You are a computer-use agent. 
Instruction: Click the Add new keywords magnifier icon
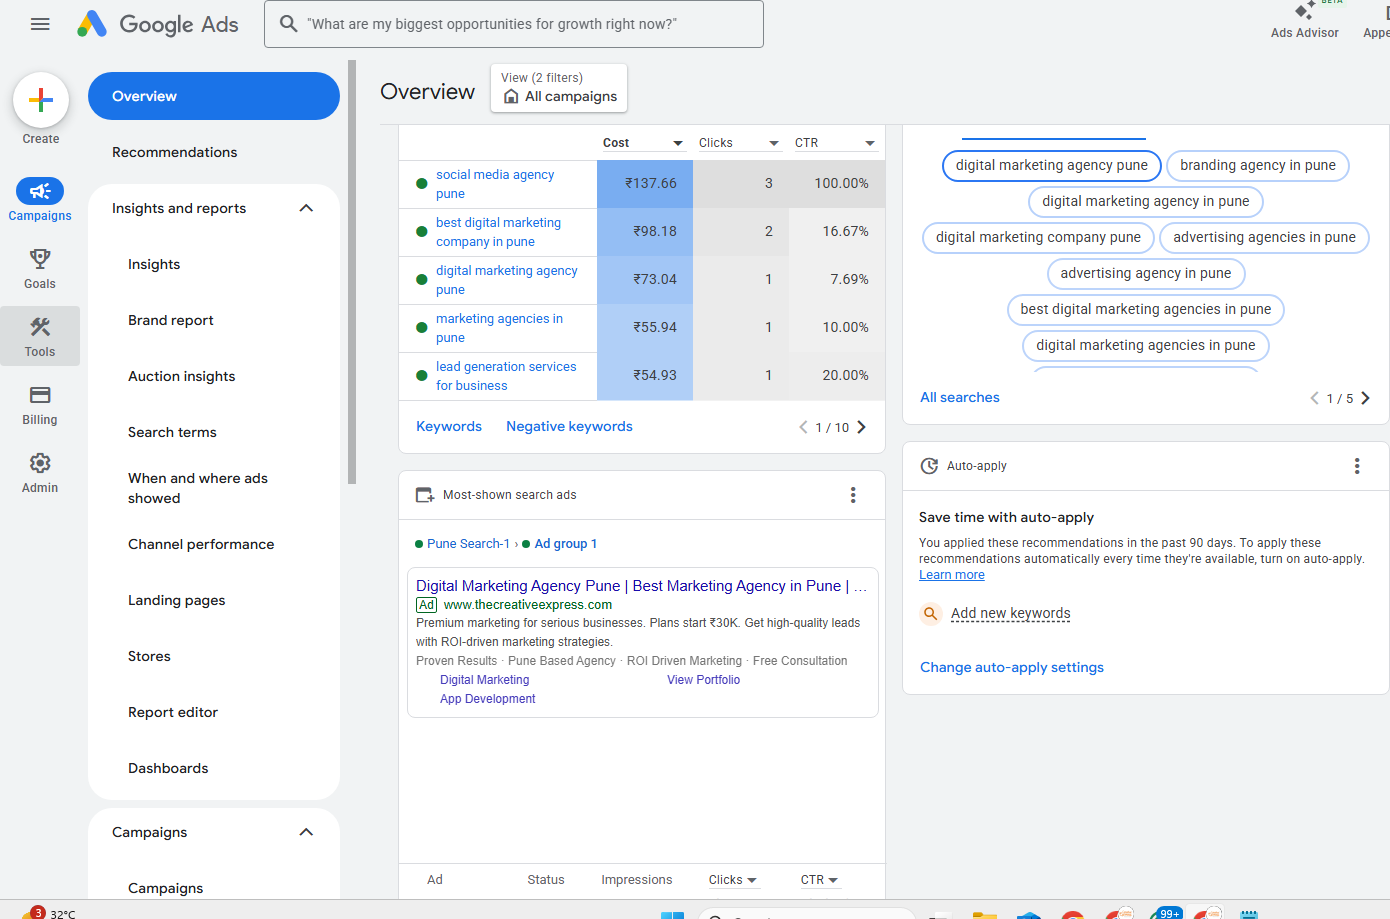pyautogui.click(x=930, y=614)
